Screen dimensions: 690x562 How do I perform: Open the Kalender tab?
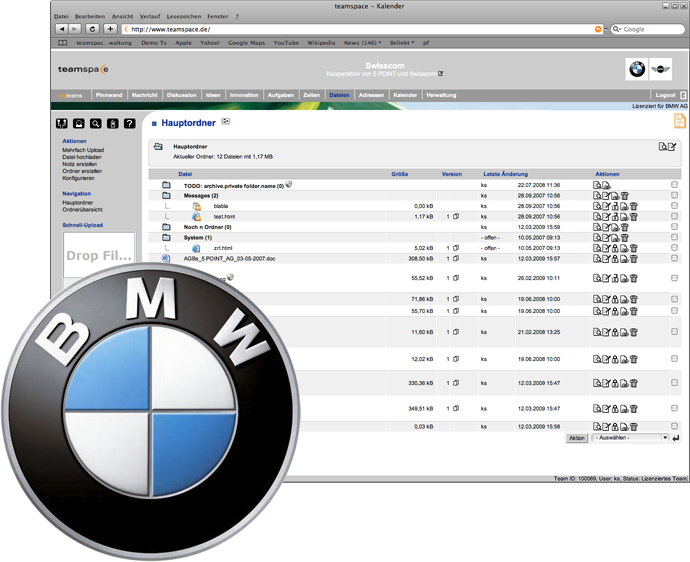tap(405, 95)
